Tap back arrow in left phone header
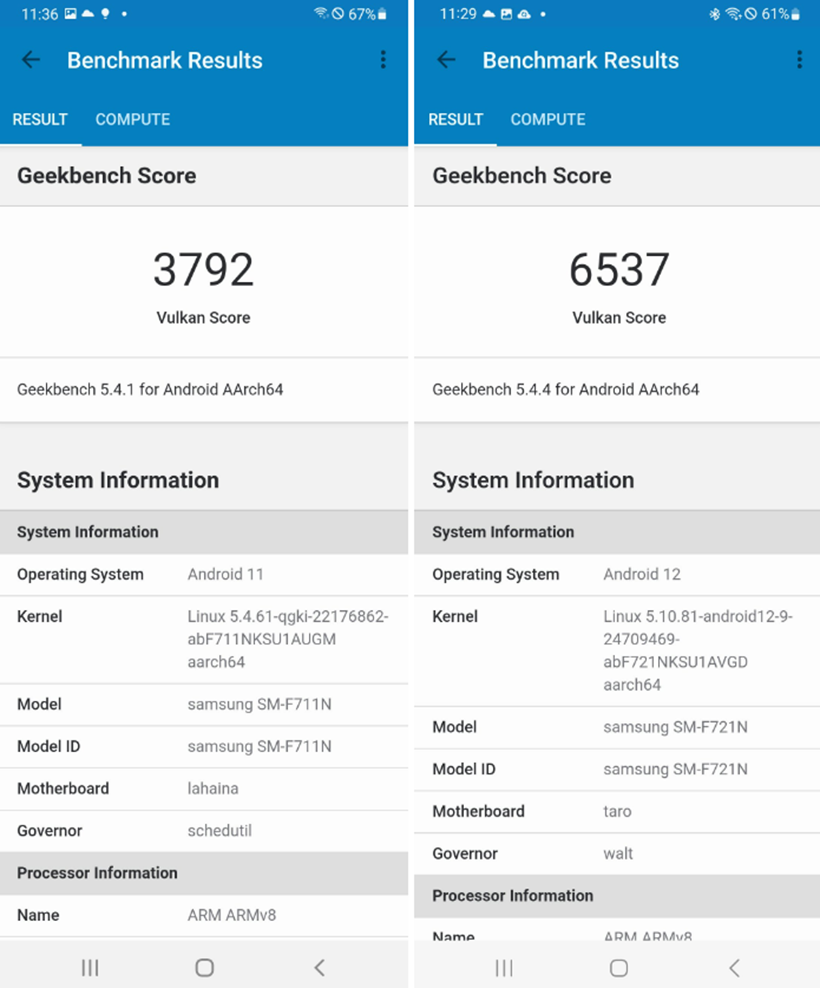Image resolution: width=820 pixels, height=988 pixels. click(x=31, y=60)
